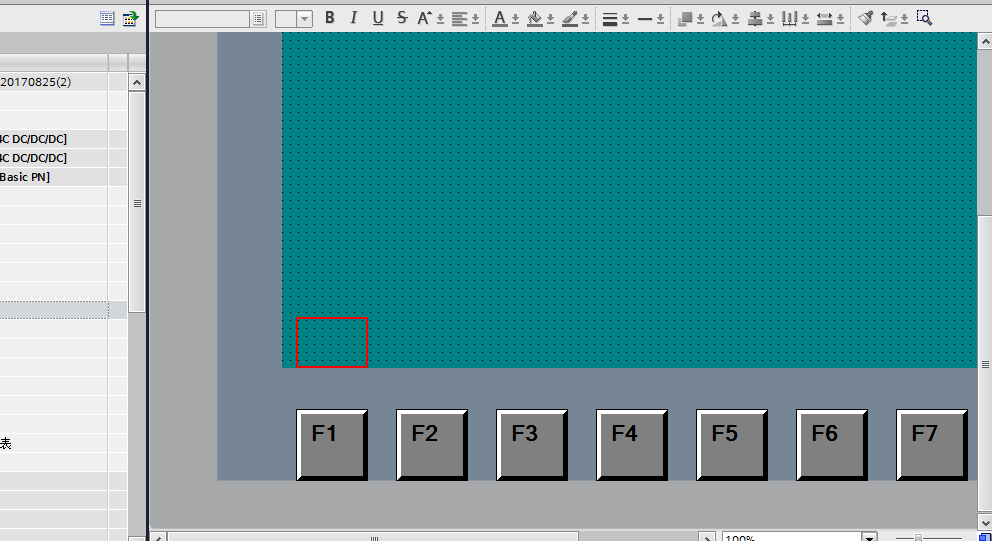The image size is (992, 541).
Task: Toggle bold text formatting
Action: coord(330,18)
